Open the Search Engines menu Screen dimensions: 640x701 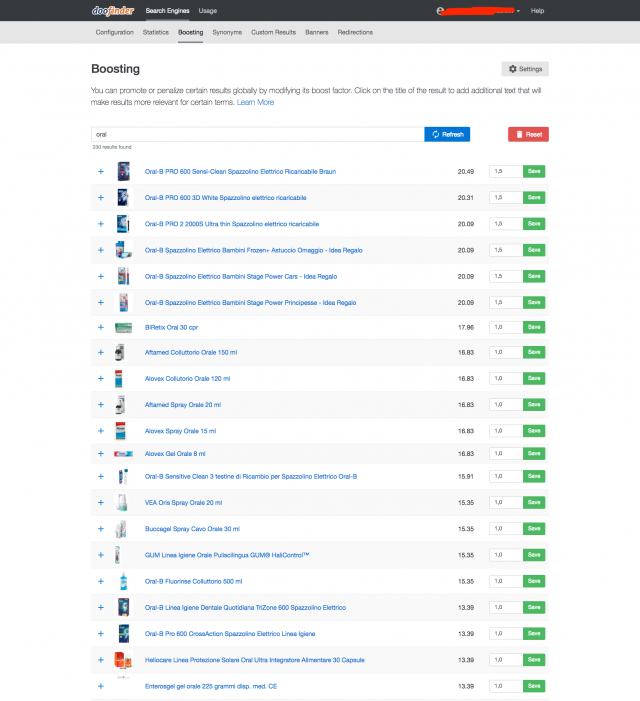(167, 11)
